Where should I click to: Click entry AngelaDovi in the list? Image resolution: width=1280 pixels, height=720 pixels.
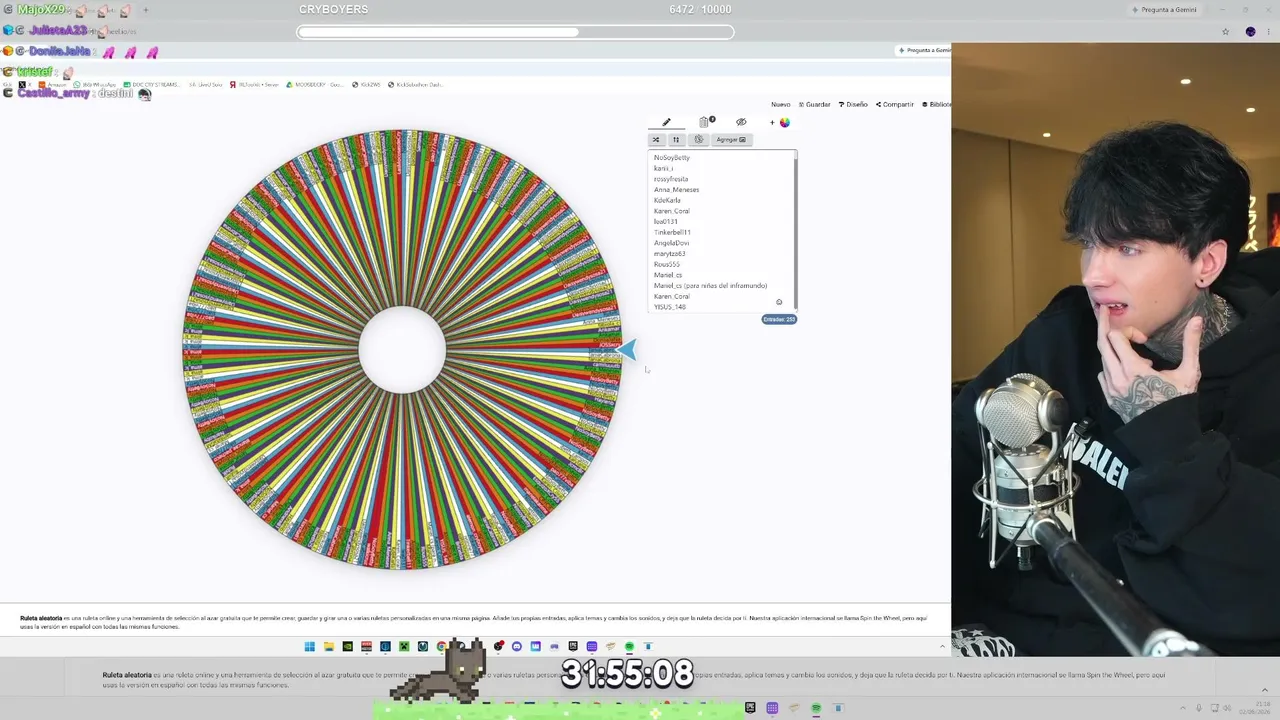(x=671, y=243)
